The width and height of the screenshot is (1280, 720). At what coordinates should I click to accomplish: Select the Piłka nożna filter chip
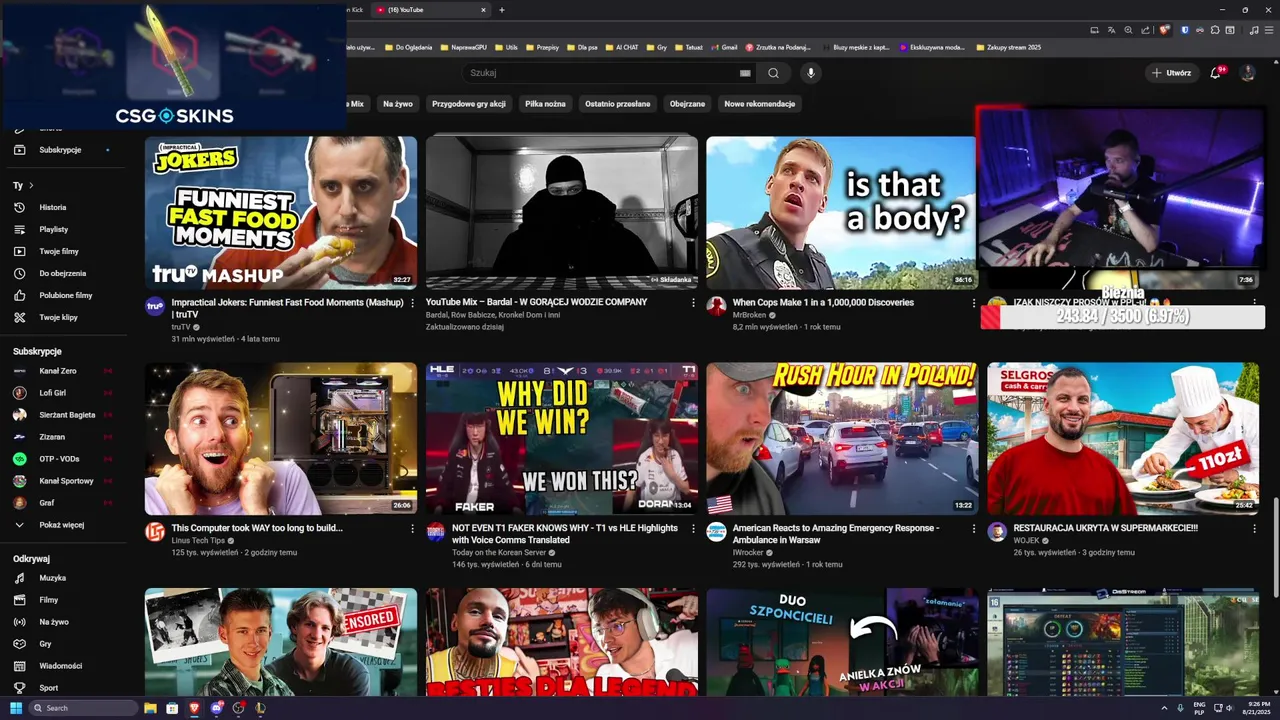point(545,104)
